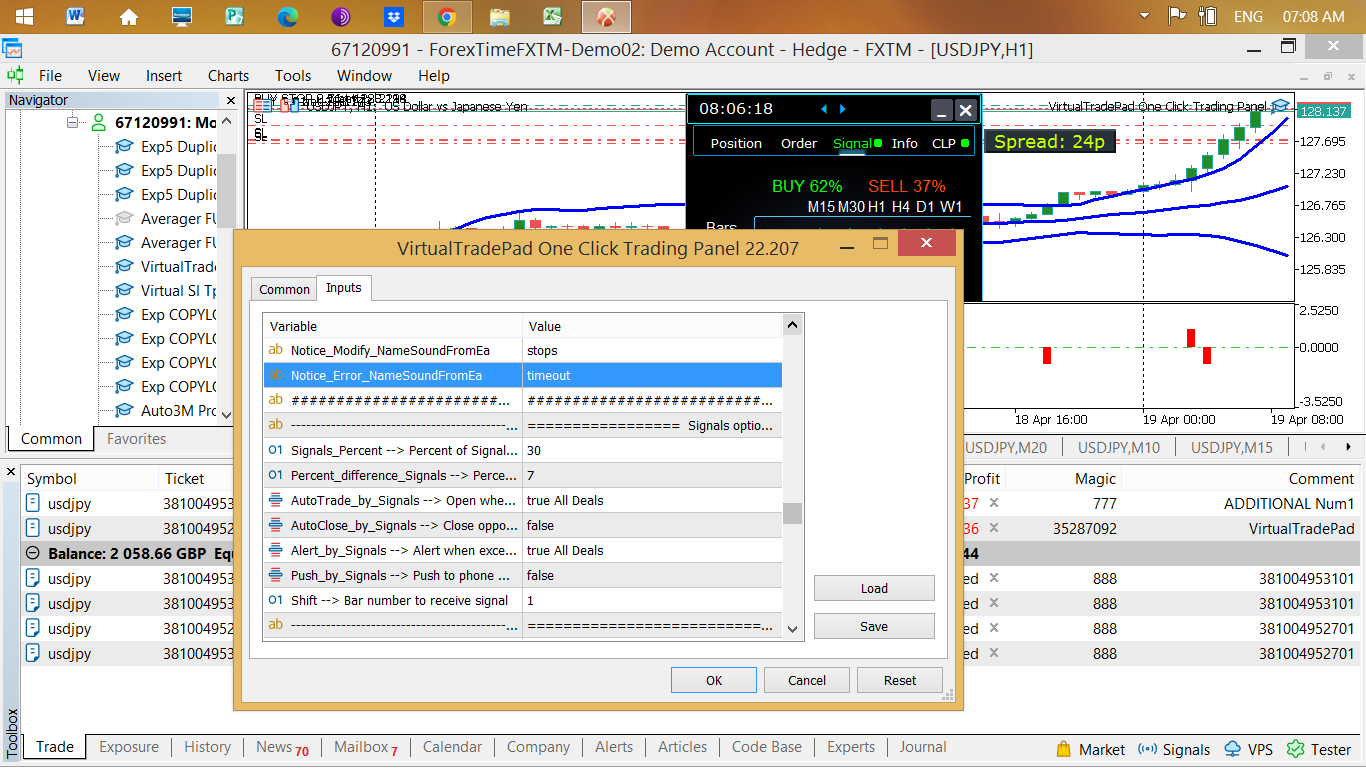Open the Position tab in trading panel
The image size is (1366, 768).
point(736,143)
